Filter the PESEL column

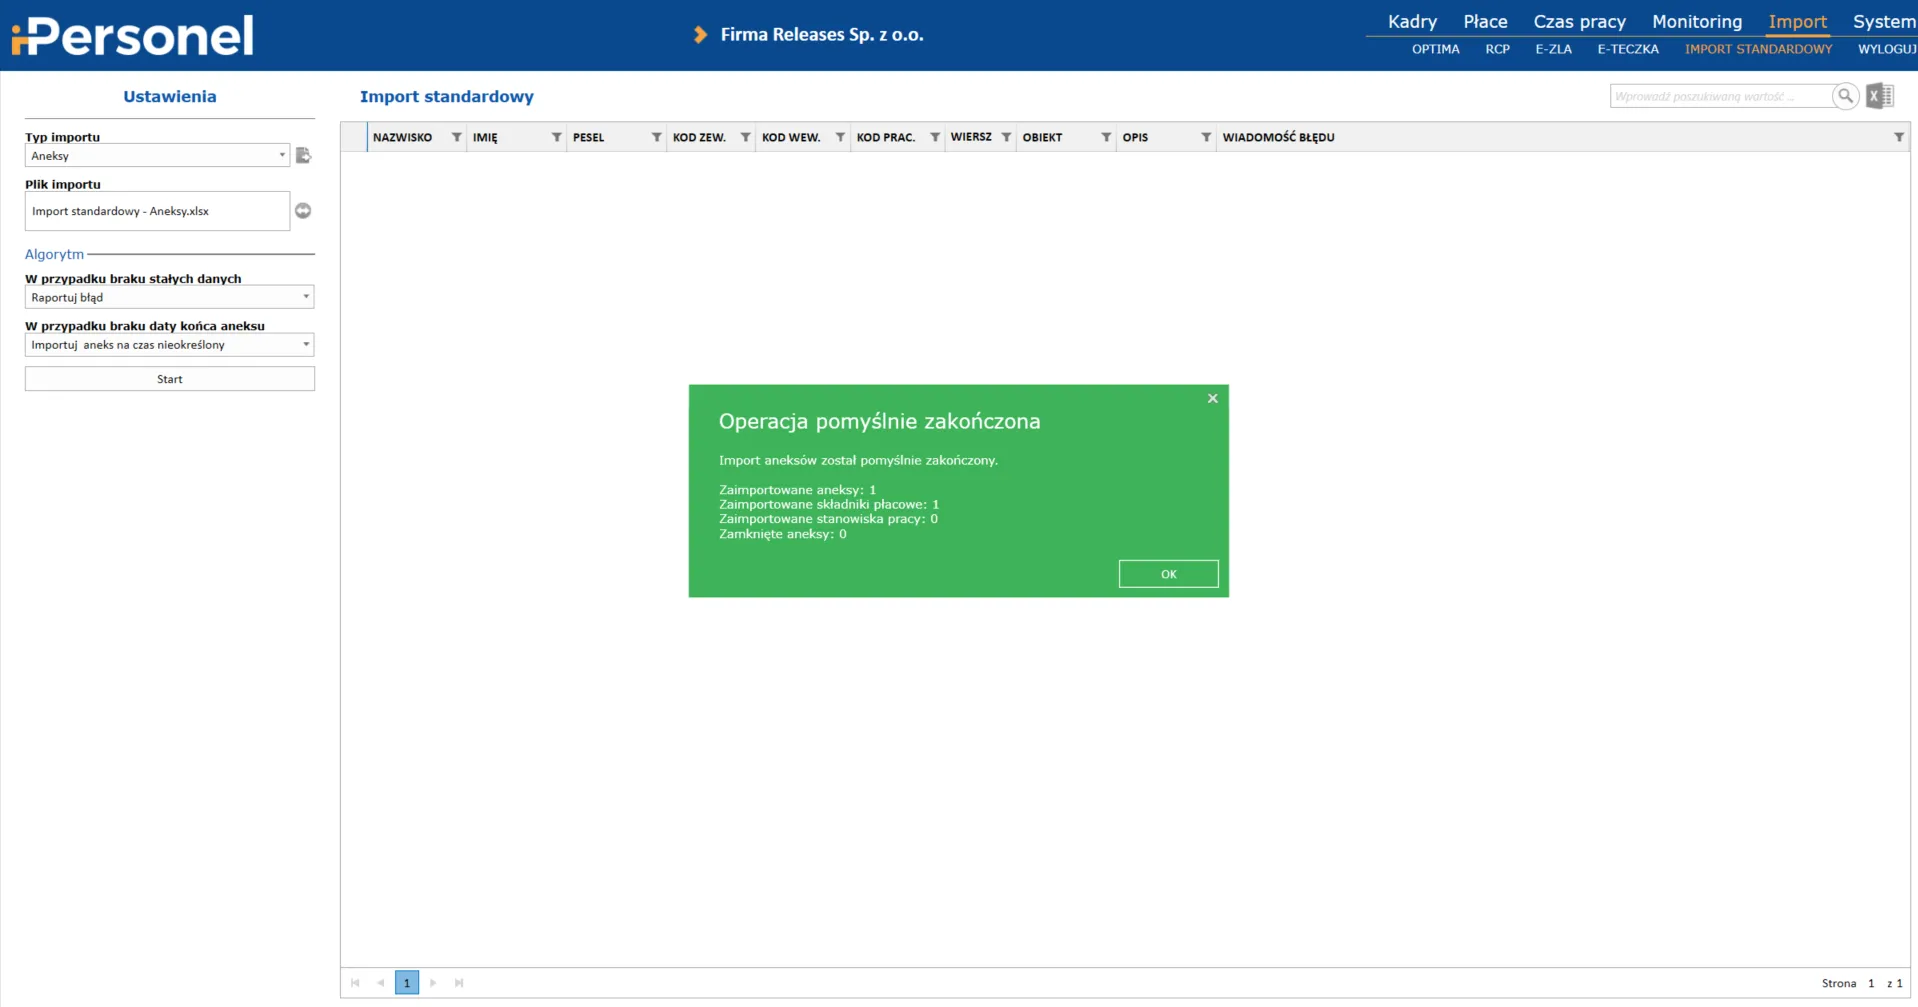[x=656, y=138]
